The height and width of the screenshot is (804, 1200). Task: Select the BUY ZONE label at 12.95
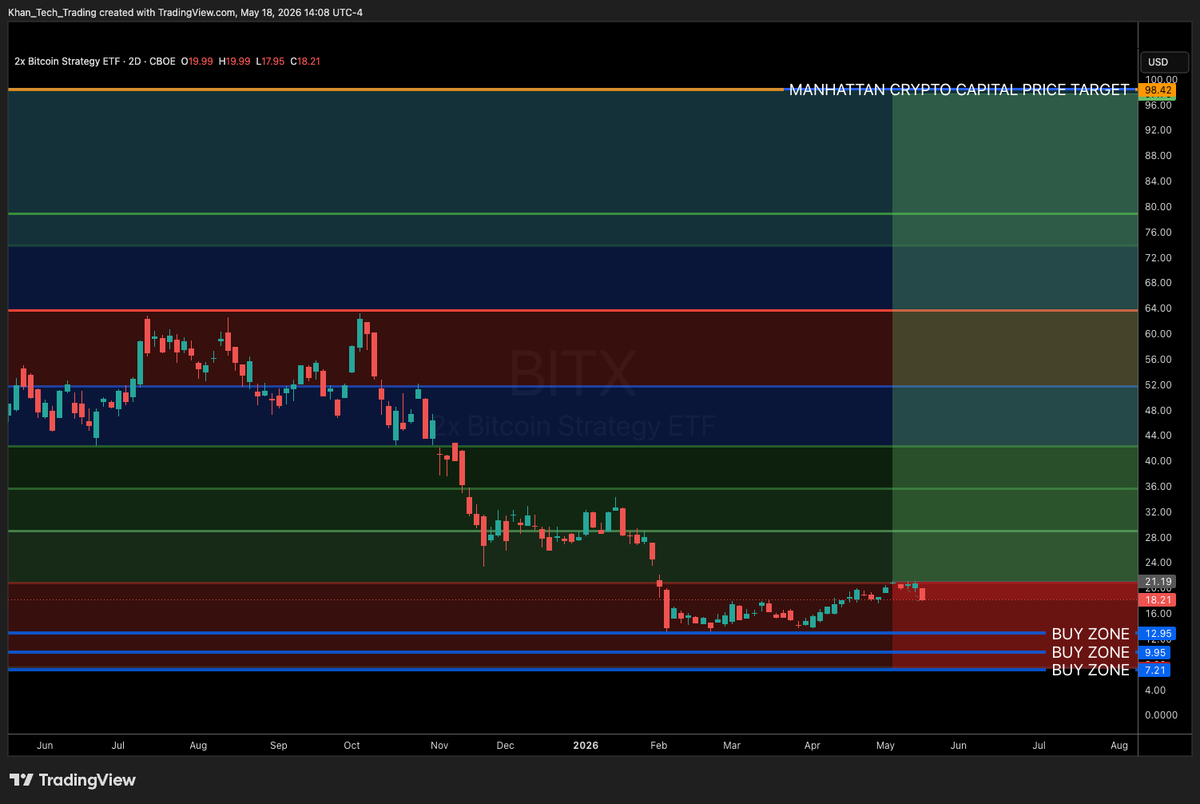[1090, 633]
